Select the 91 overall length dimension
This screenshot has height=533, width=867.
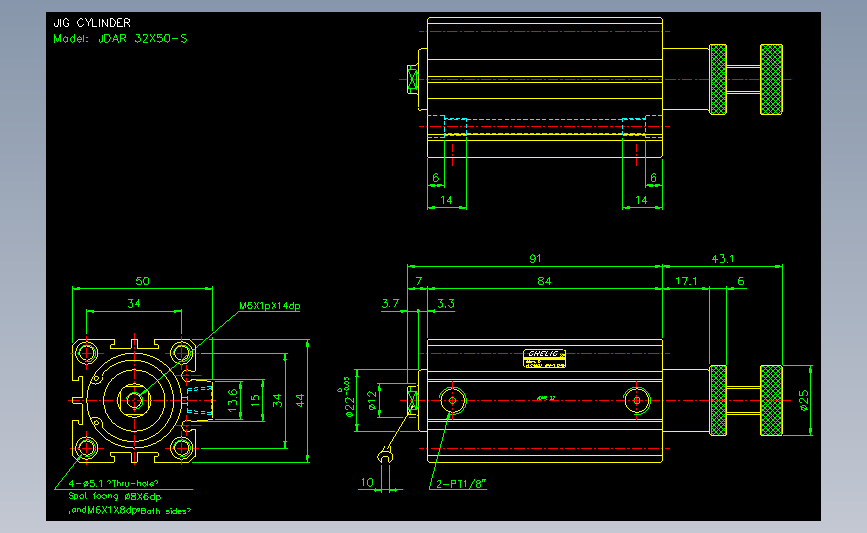(x=535, y=258)
